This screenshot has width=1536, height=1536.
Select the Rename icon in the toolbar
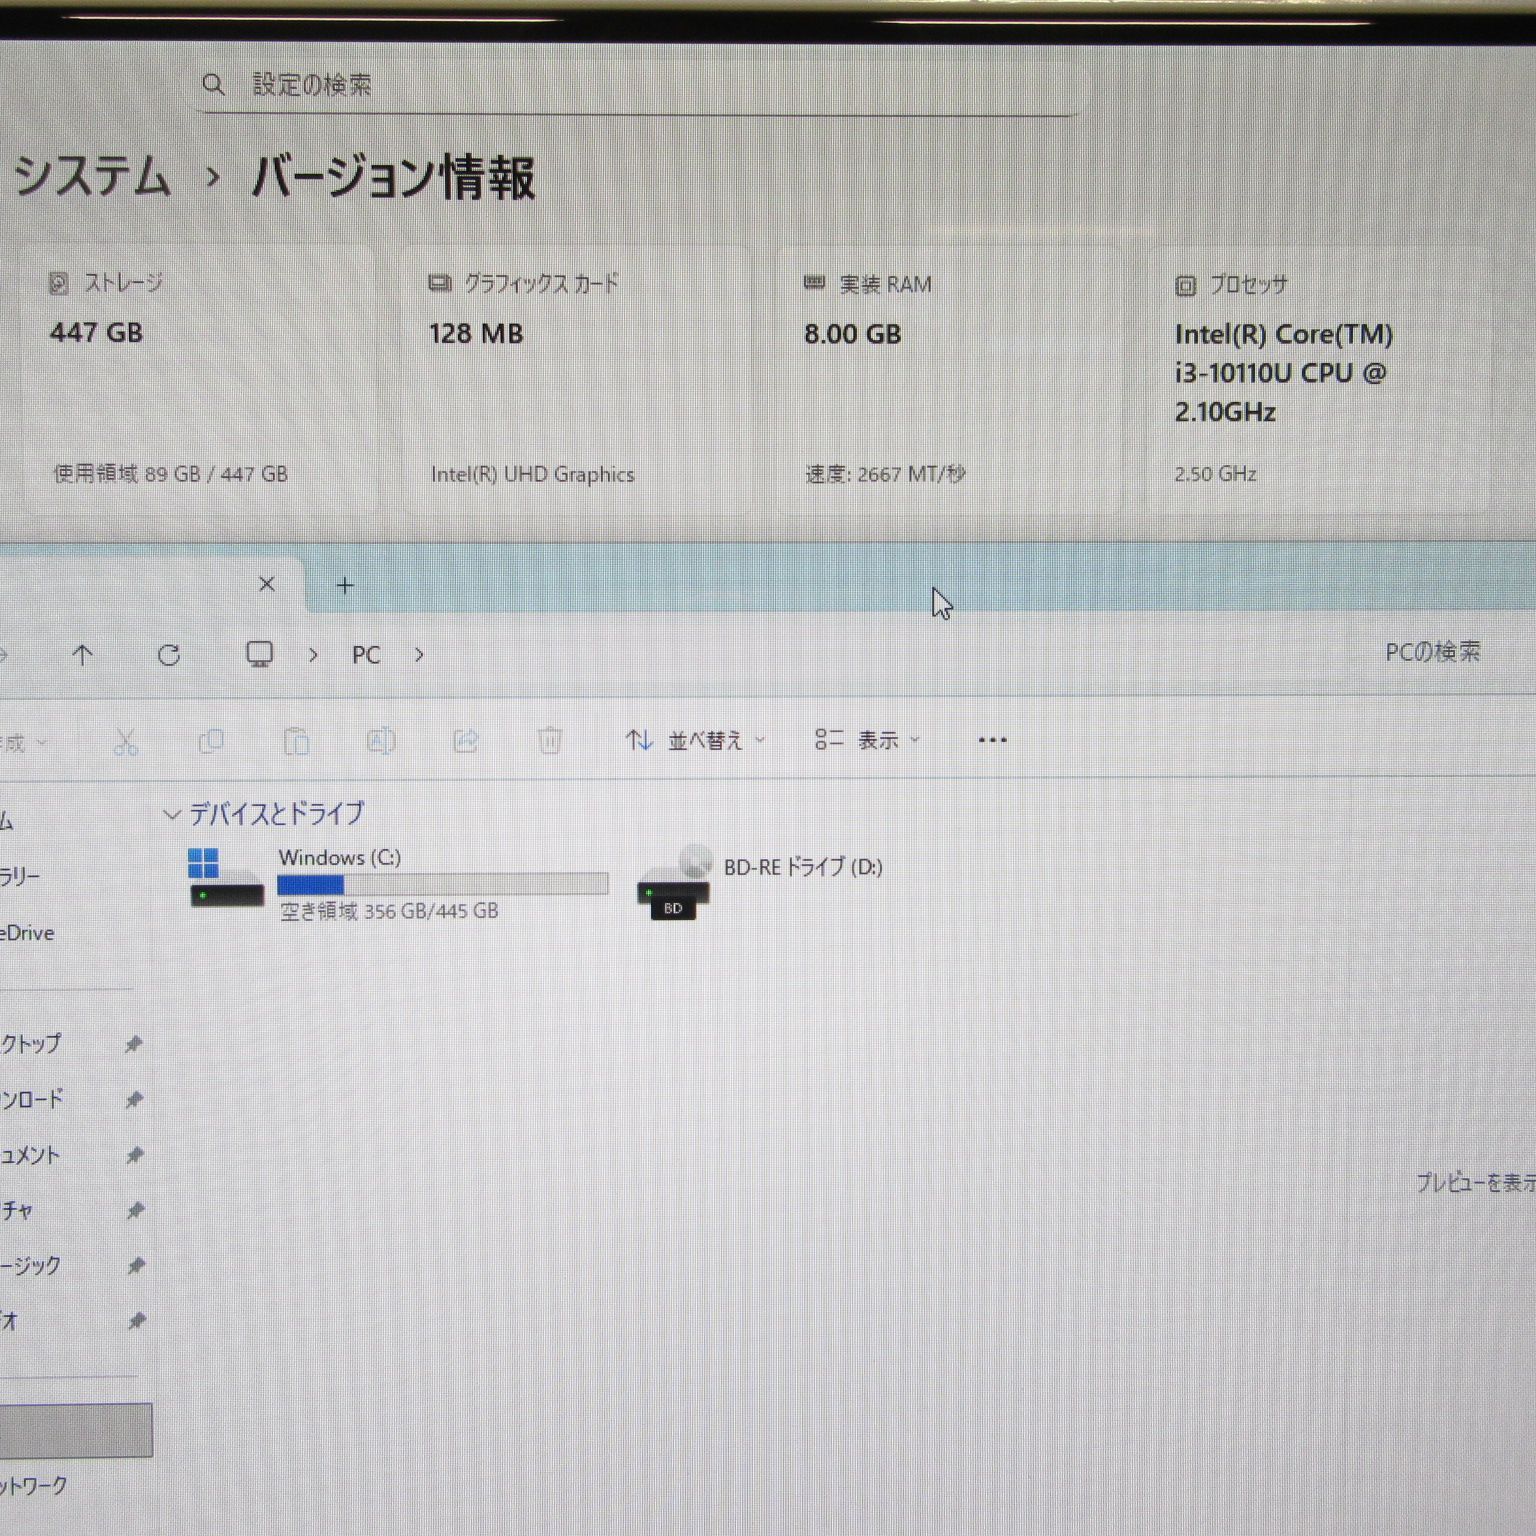point(381,741)
